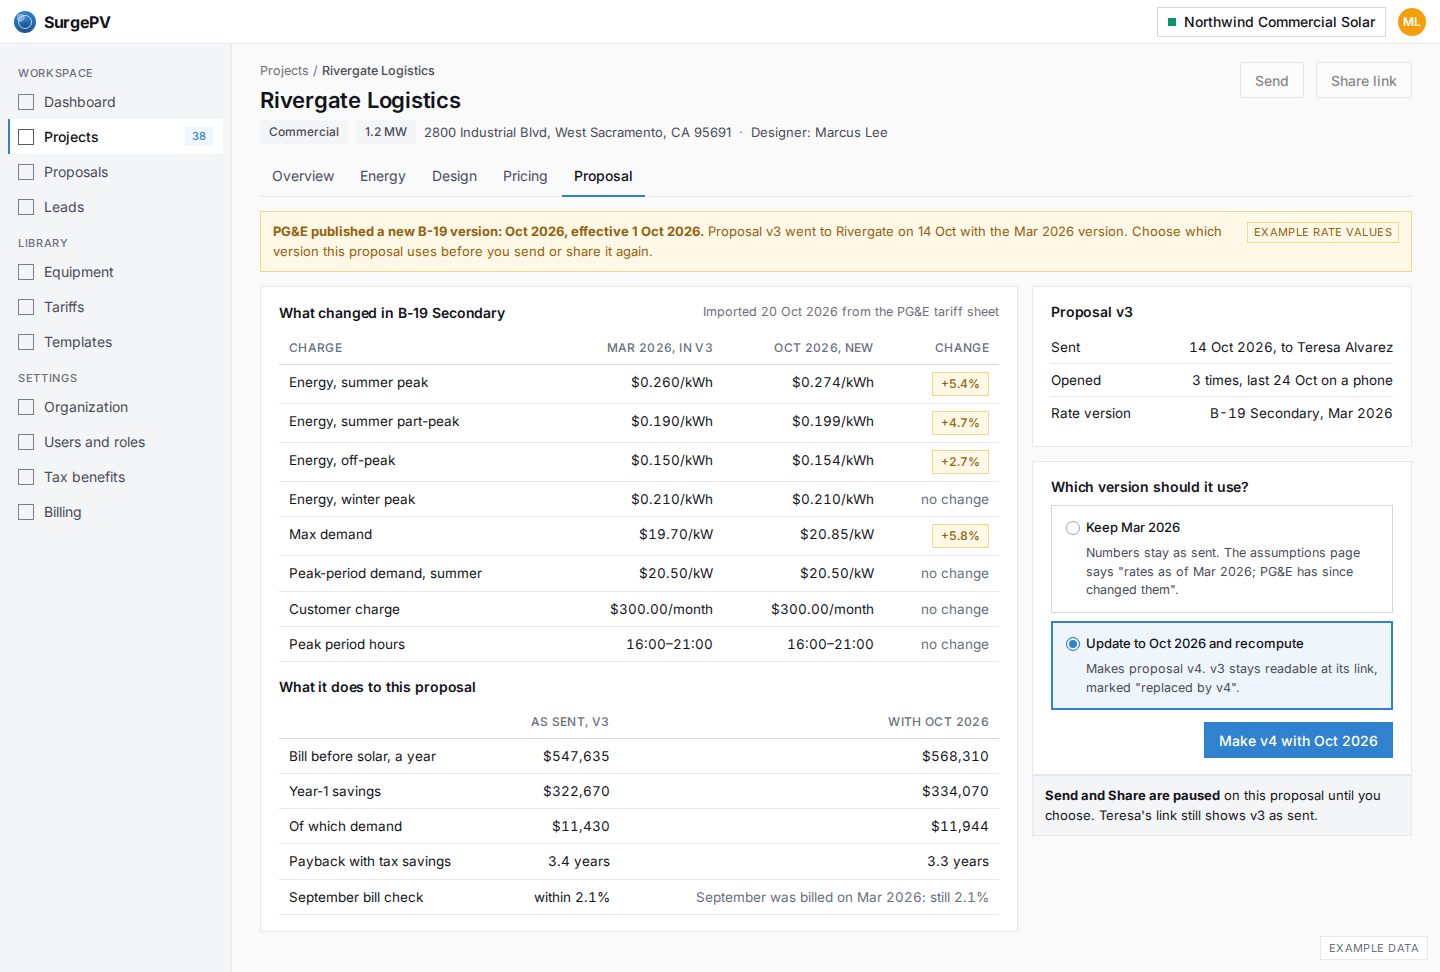Click the 1.2 MW size tag
1440x972 pixels.
(386, 132)
